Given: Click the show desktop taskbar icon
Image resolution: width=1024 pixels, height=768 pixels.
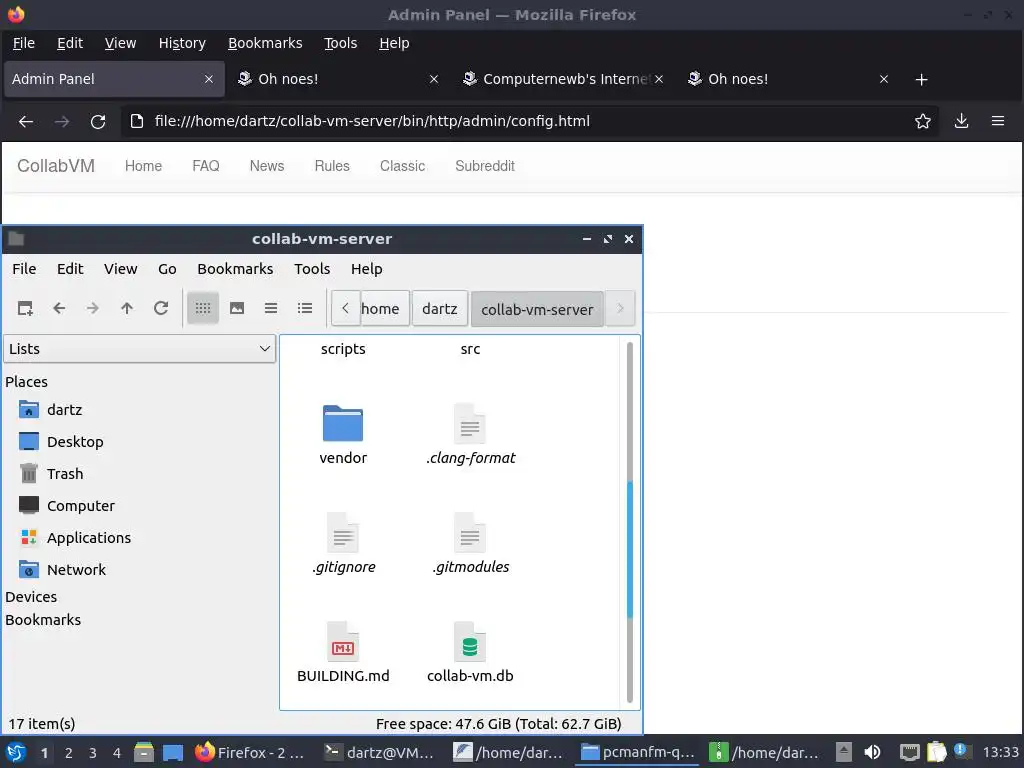Looking at the screenshot, I should click(x=172, y=753).
